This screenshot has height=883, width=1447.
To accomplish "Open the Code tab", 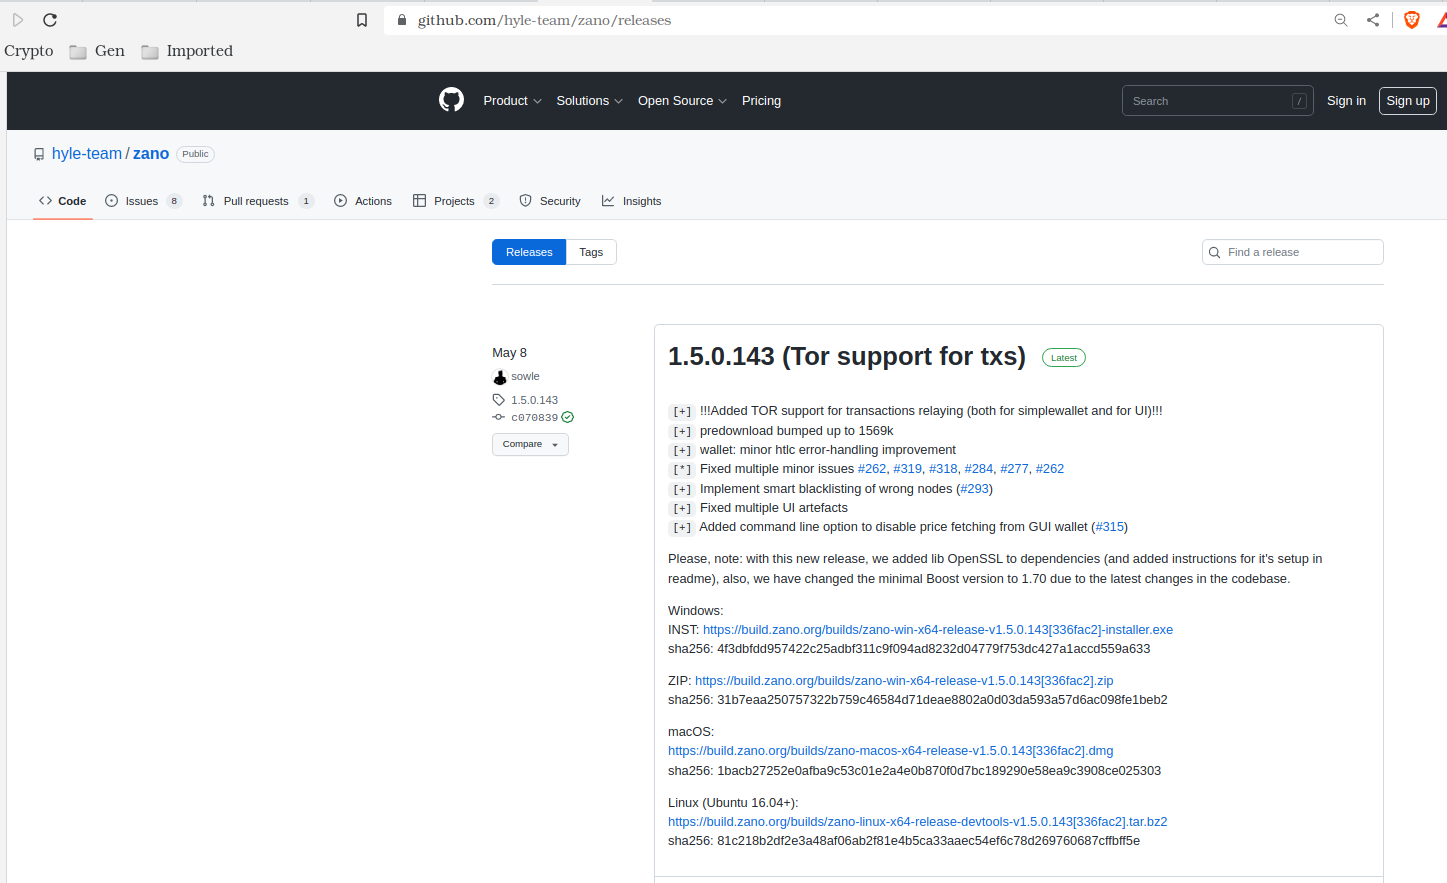I will [x=63, y=201].
